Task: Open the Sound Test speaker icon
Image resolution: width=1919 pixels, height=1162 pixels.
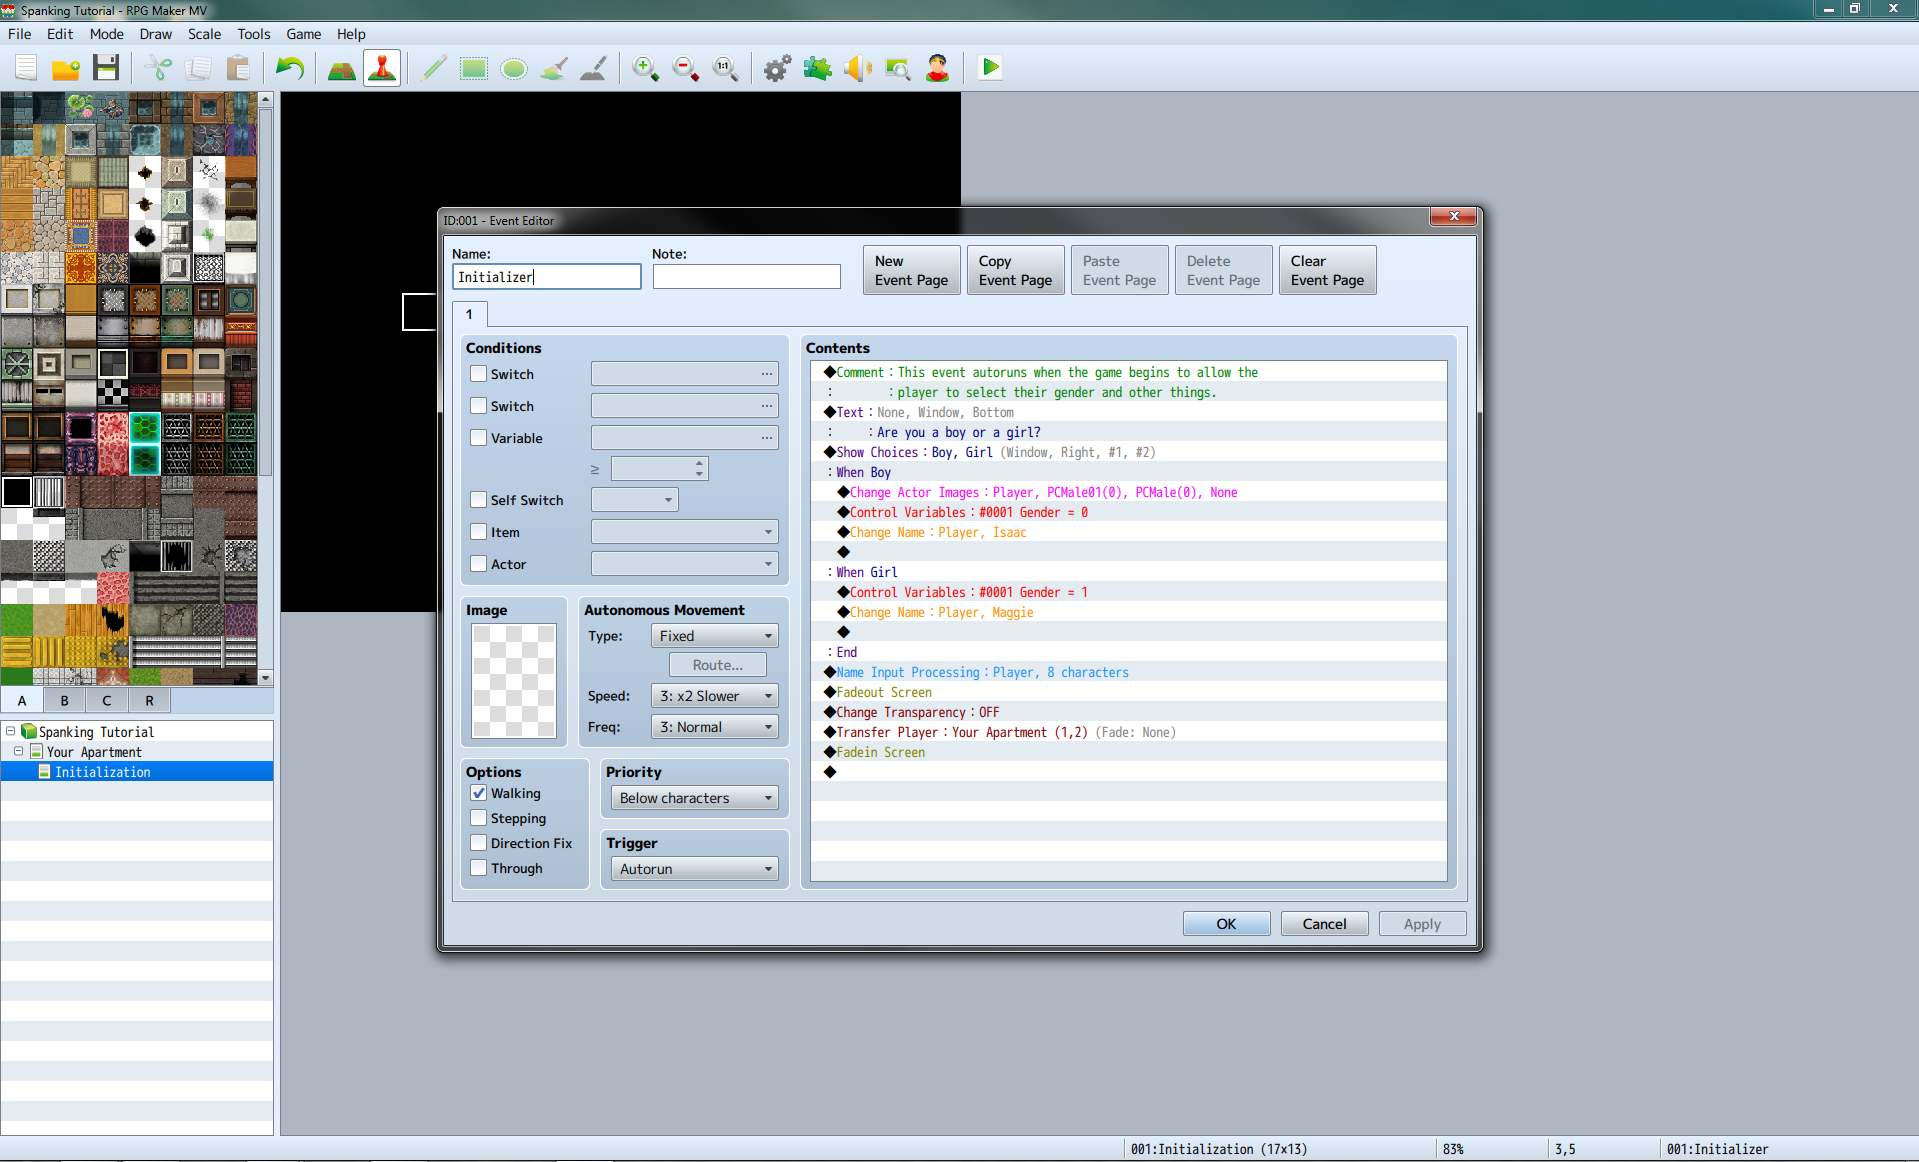Action: (x=858, y=68)
